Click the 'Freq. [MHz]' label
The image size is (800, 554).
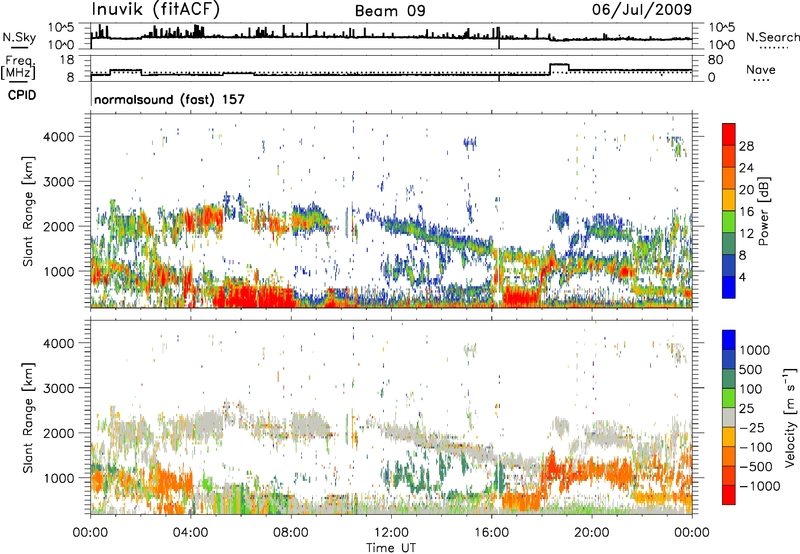point(19,67)
